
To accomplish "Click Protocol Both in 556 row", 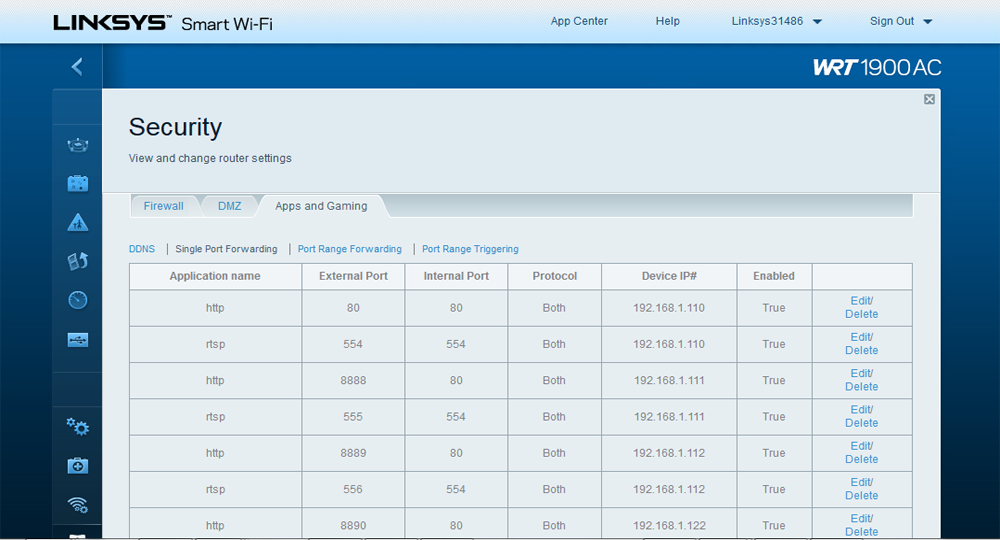I will pos(554,490).
